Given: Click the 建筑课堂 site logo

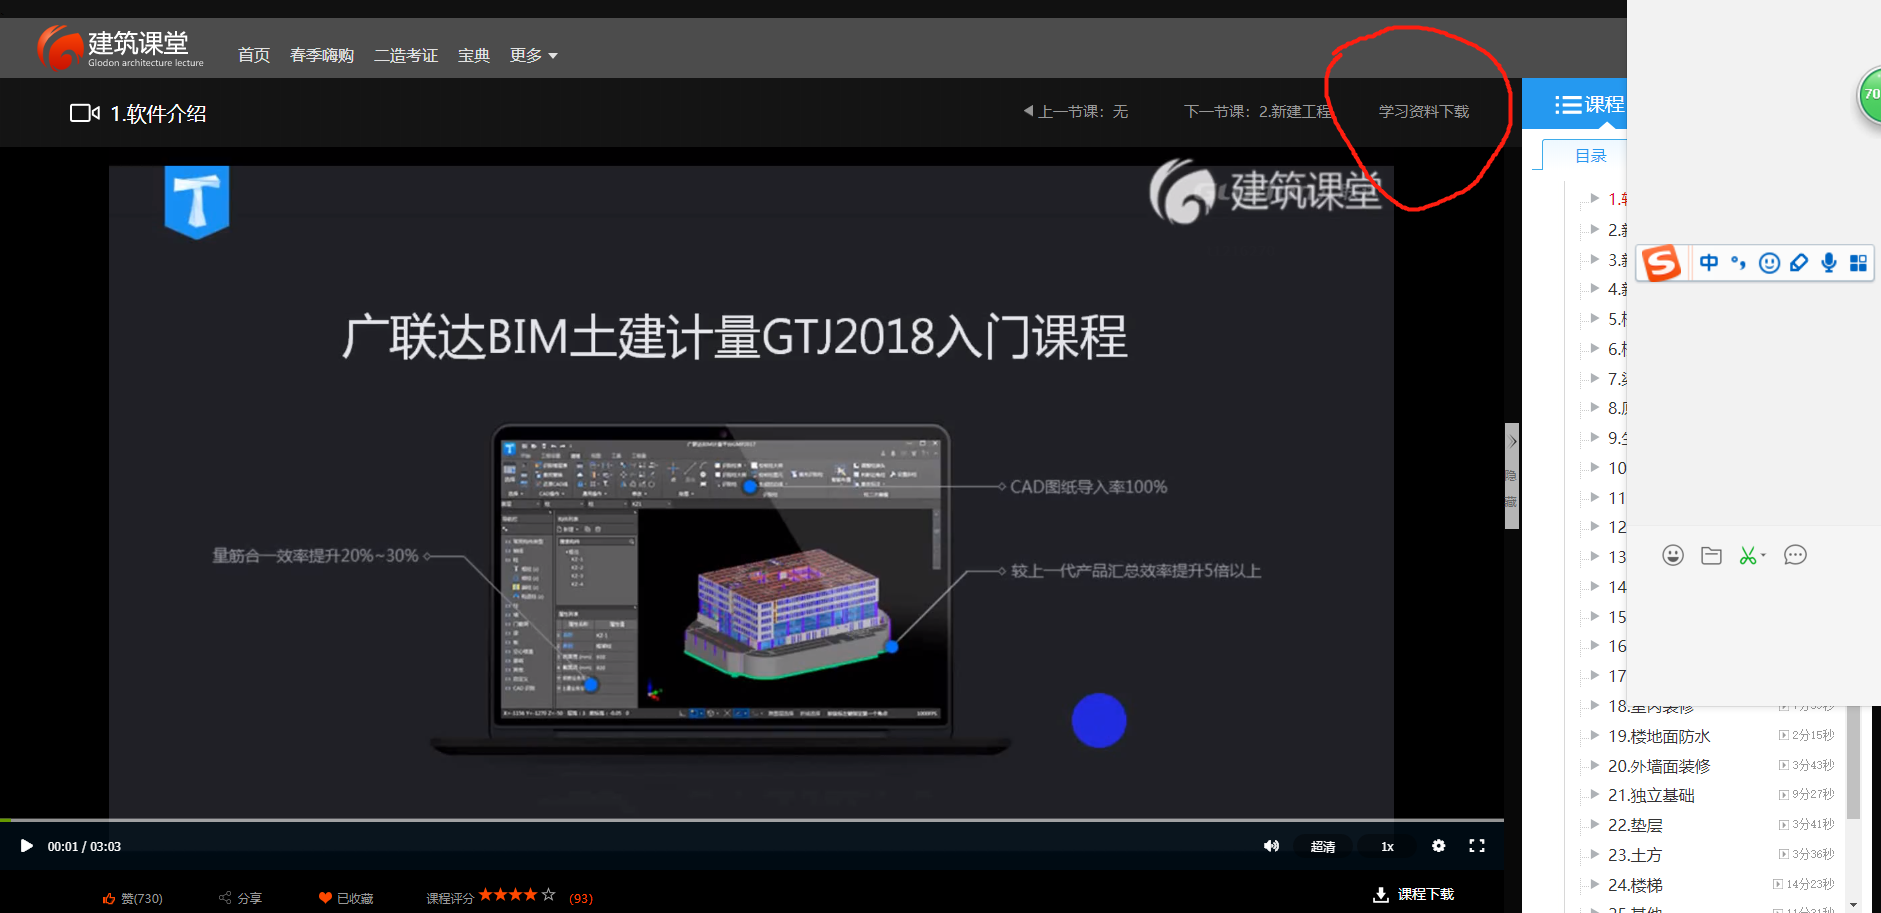Looking at the screenshot, I should click(x=120, y=47).
